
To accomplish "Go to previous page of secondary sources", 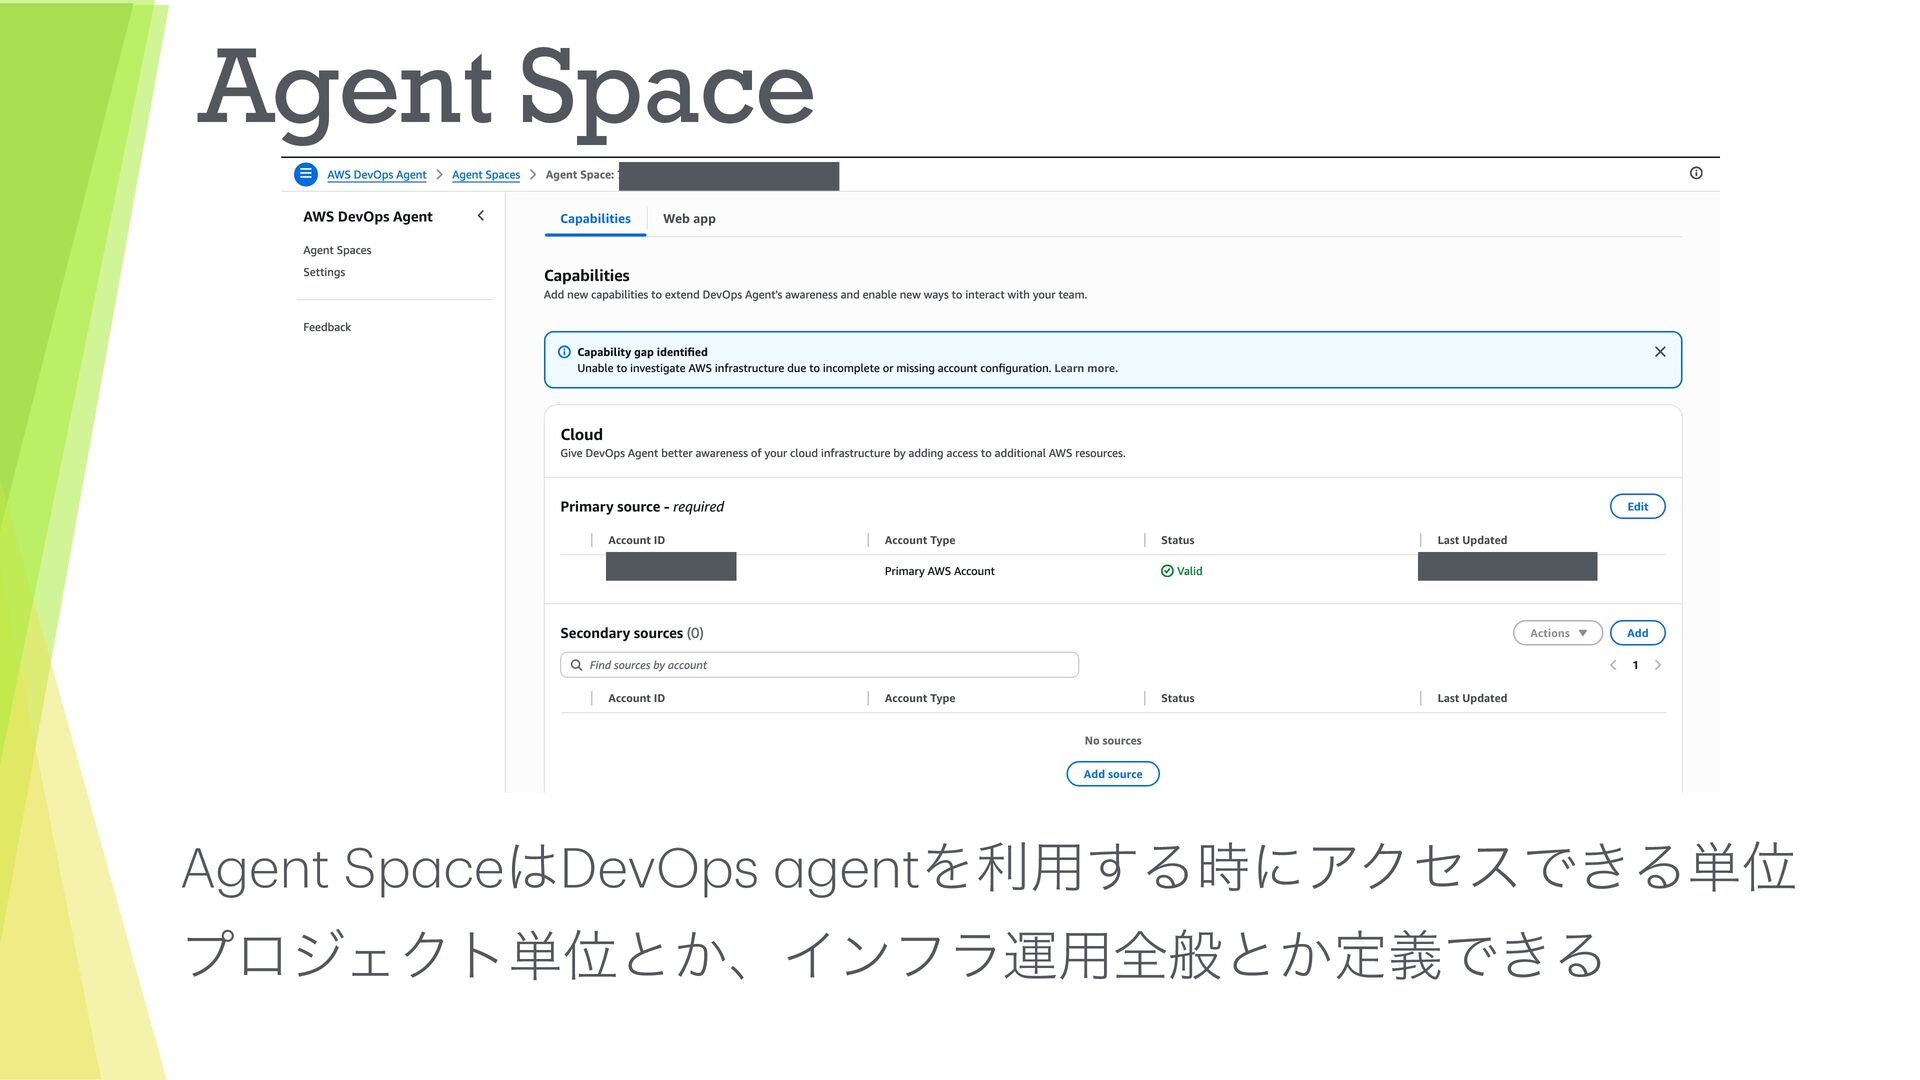I will tap(1613, 665).
